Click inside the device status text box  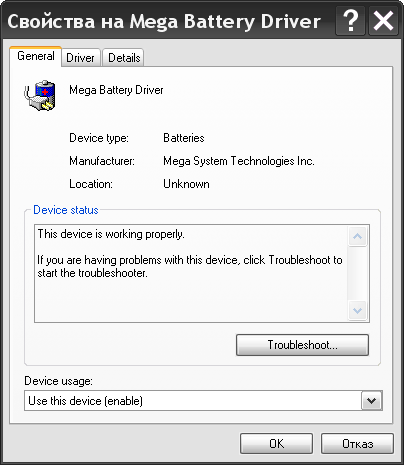(191, 273)
